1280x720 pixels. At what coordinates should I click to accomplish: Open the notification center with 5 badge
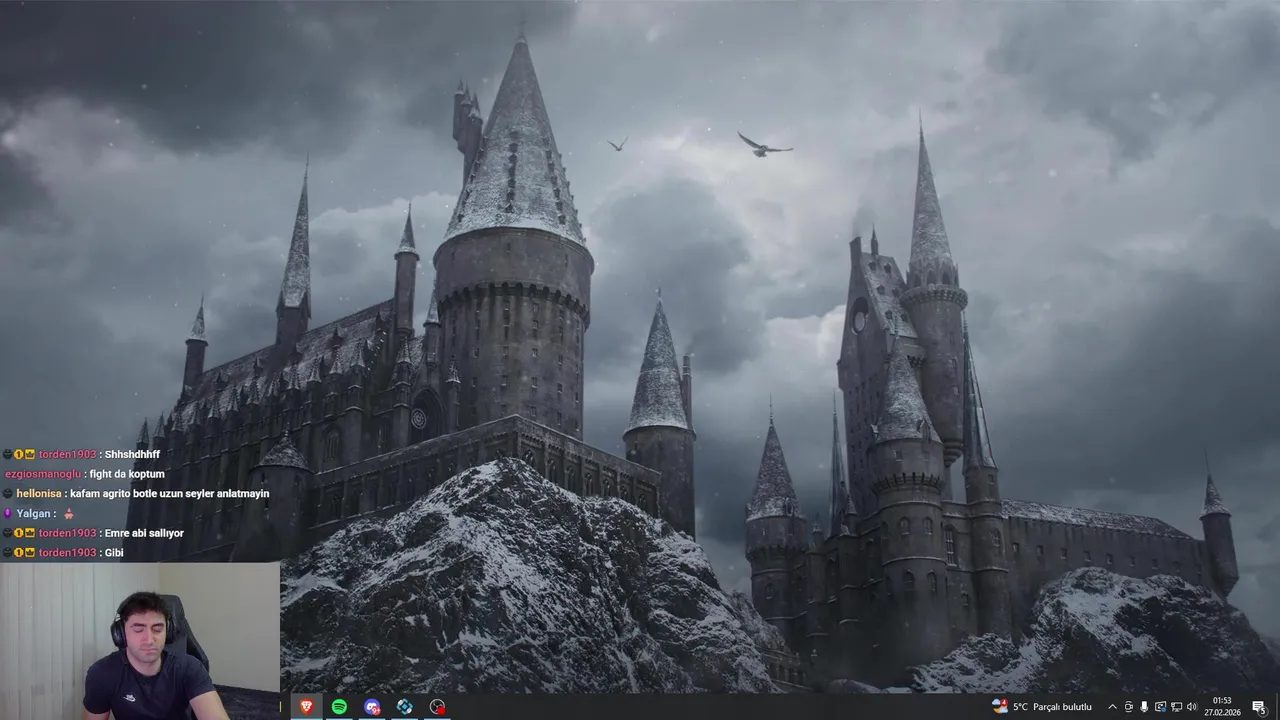point(1259,707)
